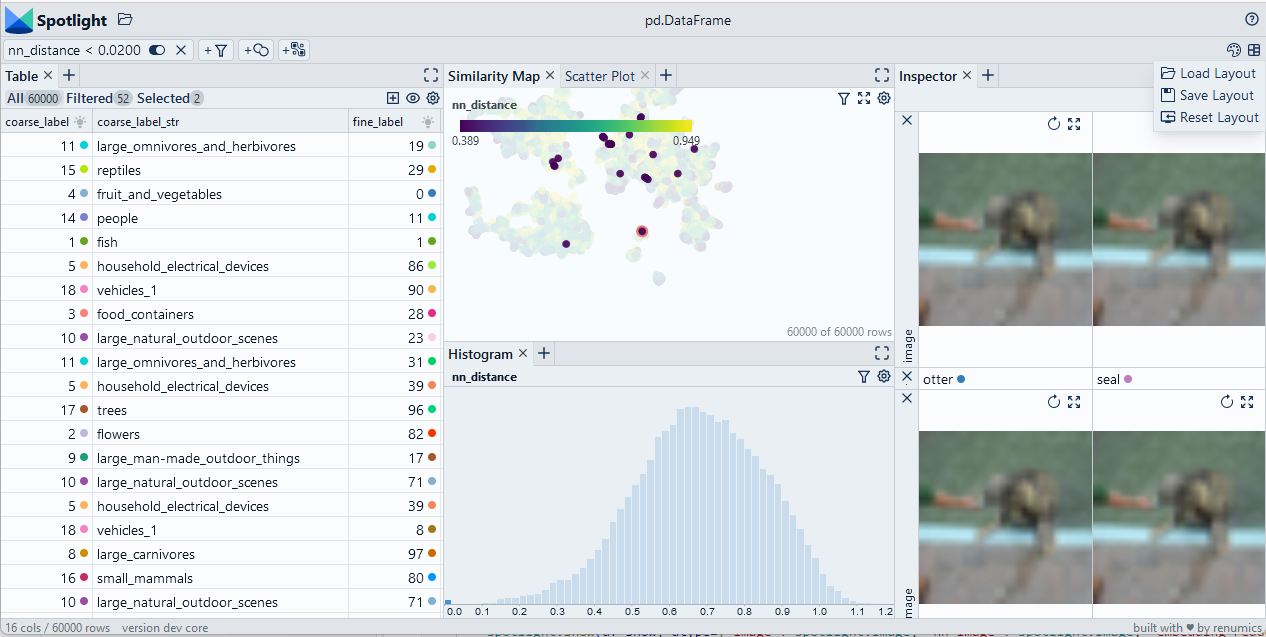
Task: Toggle the nn_distance filter switch
Action: coord(157,50)
